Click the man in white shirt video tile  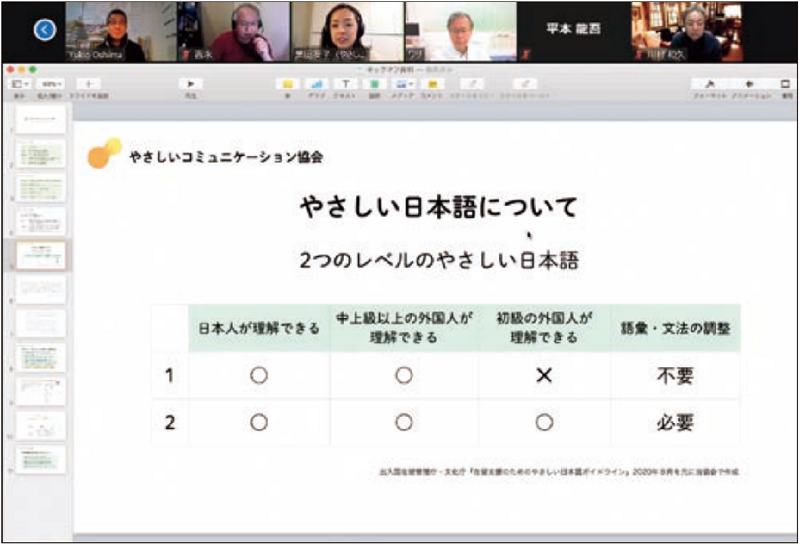(x=461, y=32)
